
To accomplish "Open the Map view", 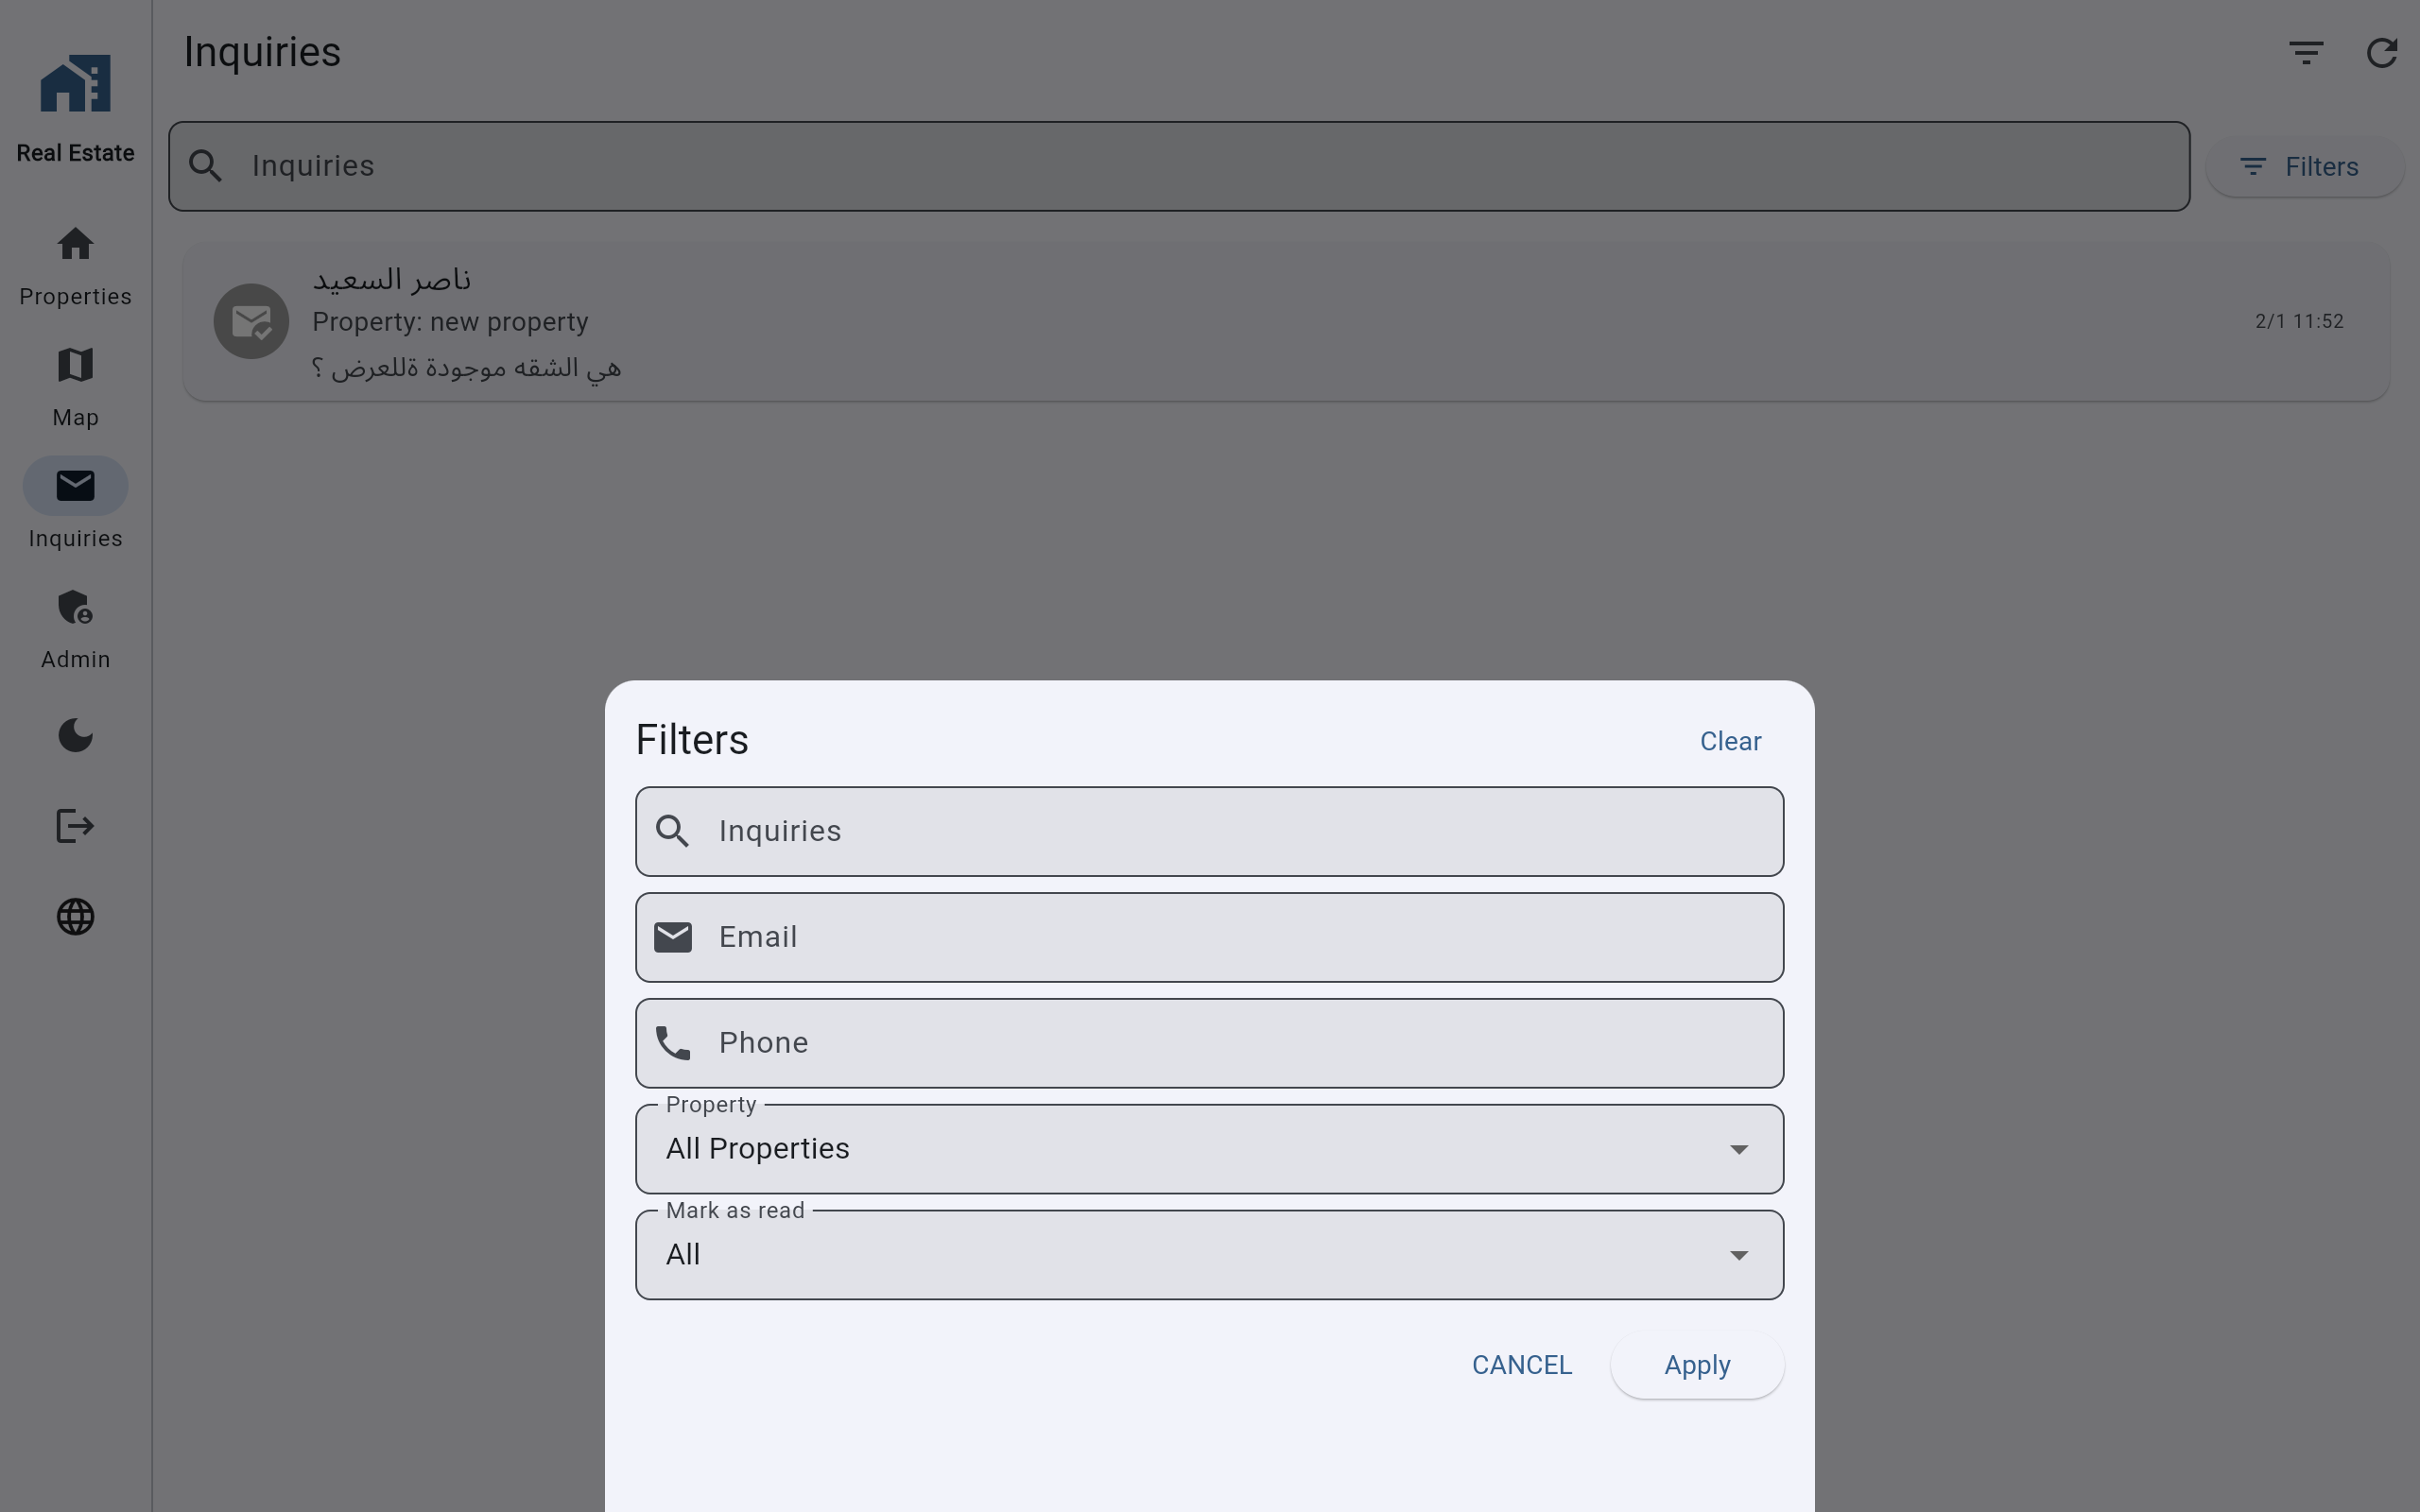I will coord(75,386).
